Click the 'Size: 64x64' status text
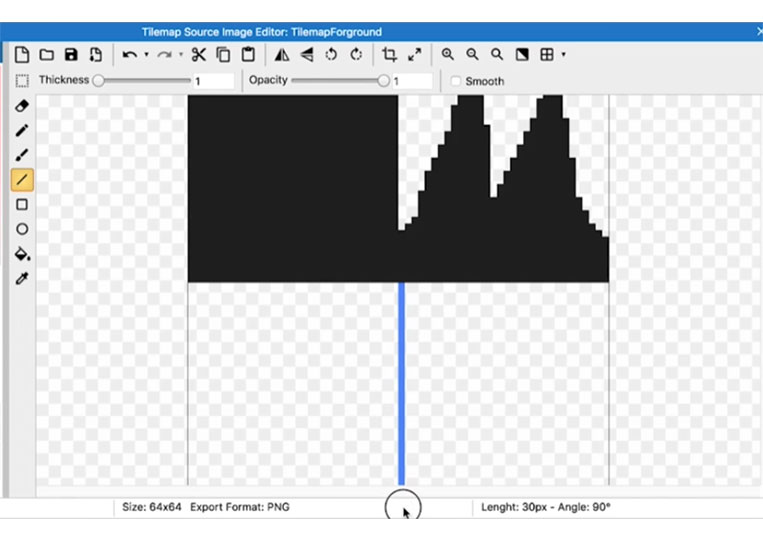The height and width of the screenshot is (541, 763). (x=151, y=507)
